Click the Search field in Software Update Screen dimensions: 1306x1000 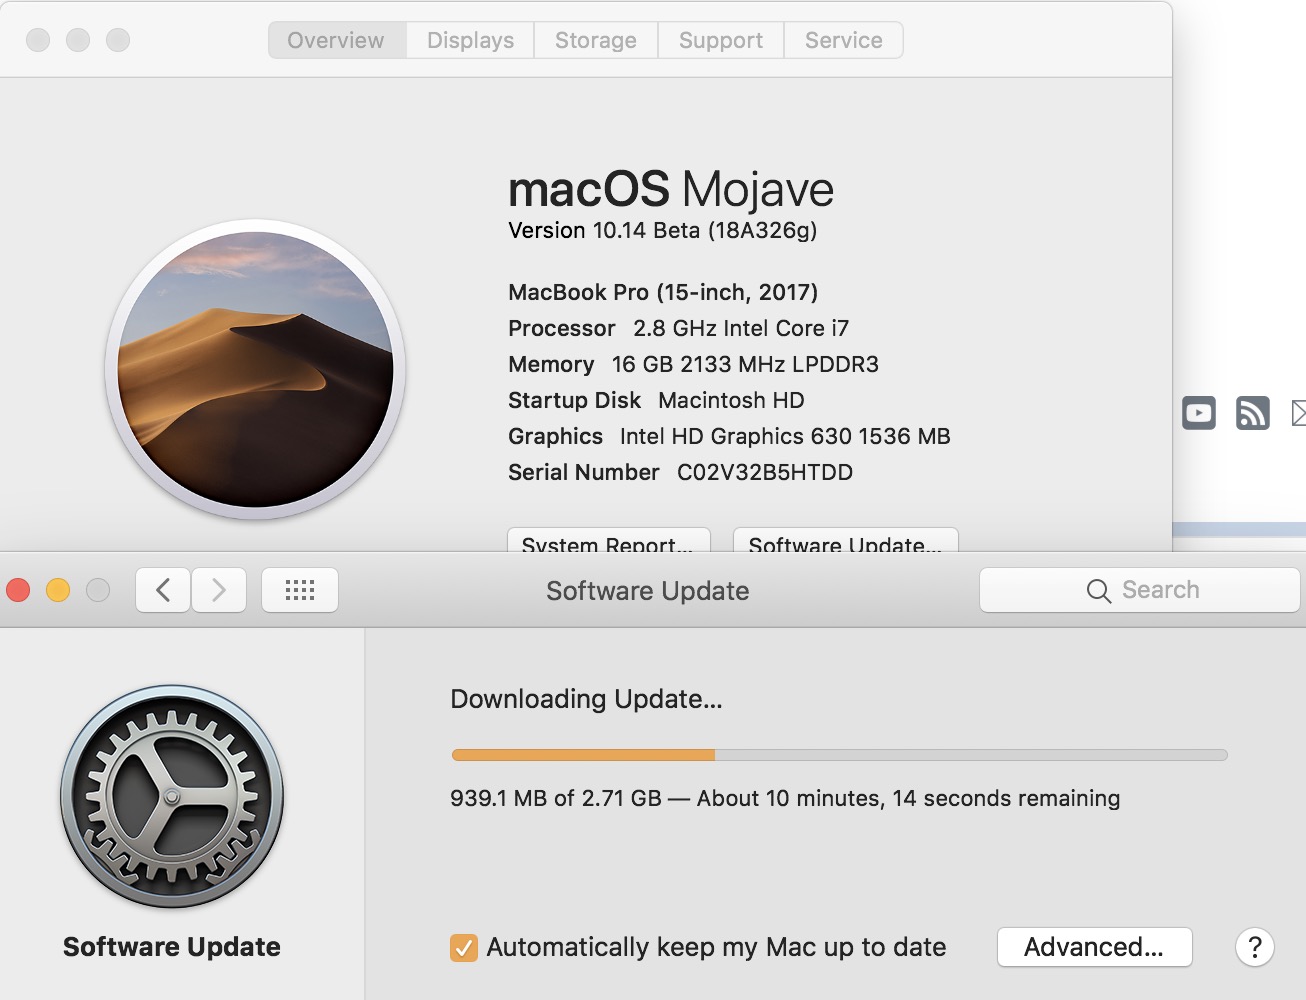[x=1140, y=590]
